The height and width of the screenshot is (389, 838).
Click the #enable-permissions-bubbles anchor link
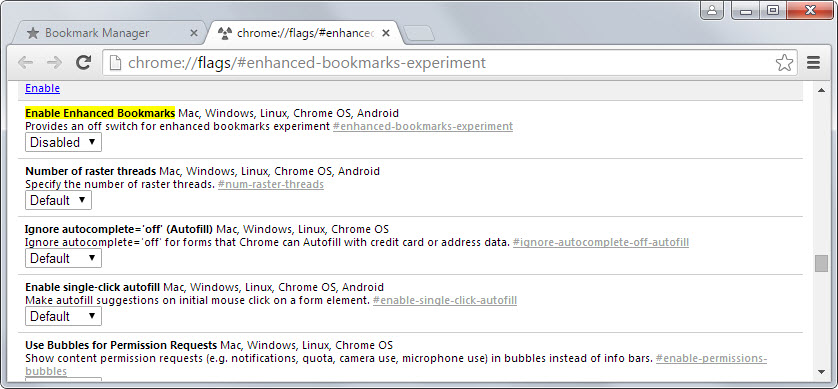[x=711, y=359]
